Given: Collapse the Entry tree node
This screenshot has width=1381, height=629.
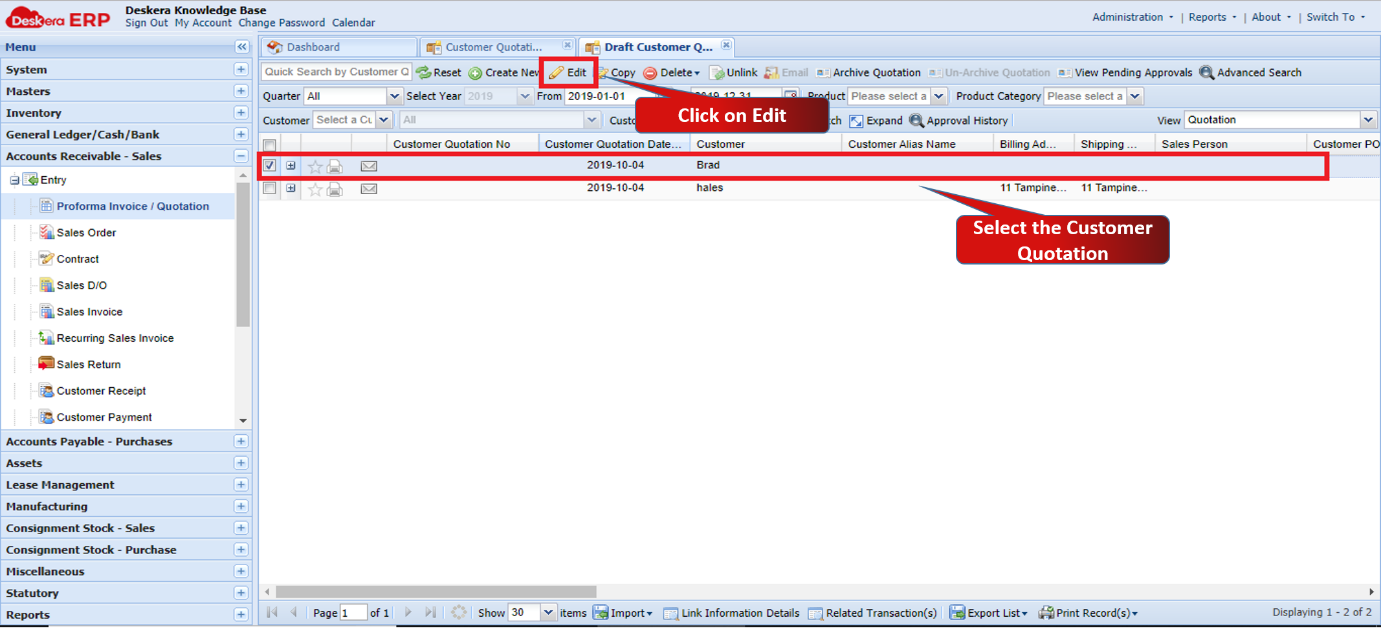Looking at the screenshot, I should [15, 180].
